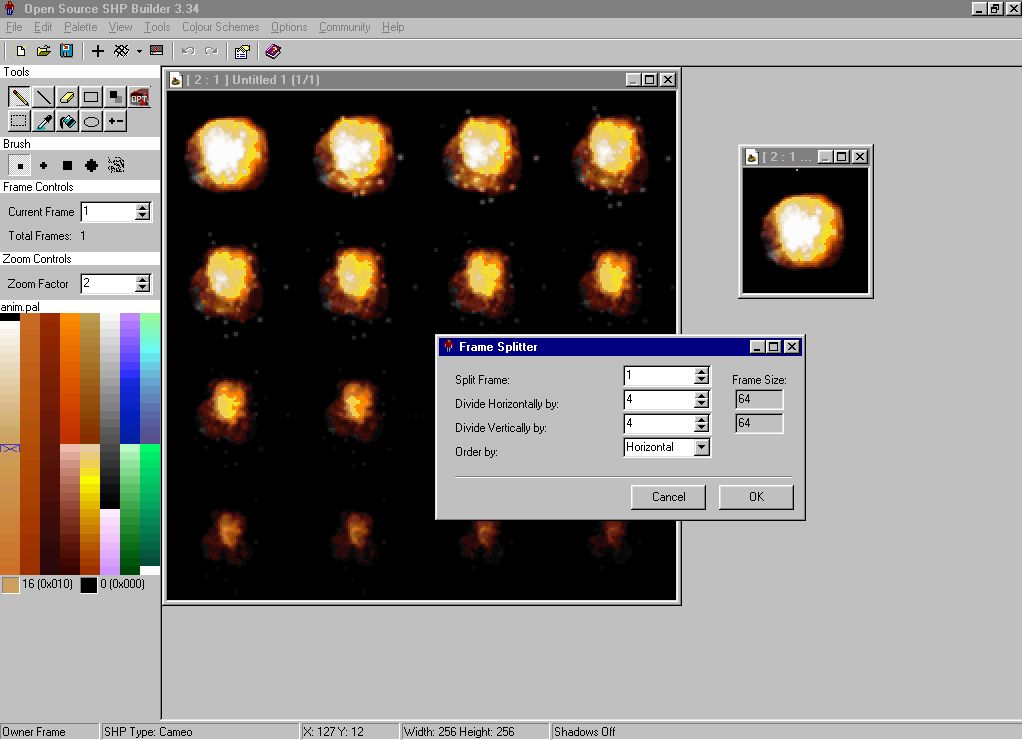Screen dimensions: 1022x740
Task: Open the Palette menu
Action: 81,27
